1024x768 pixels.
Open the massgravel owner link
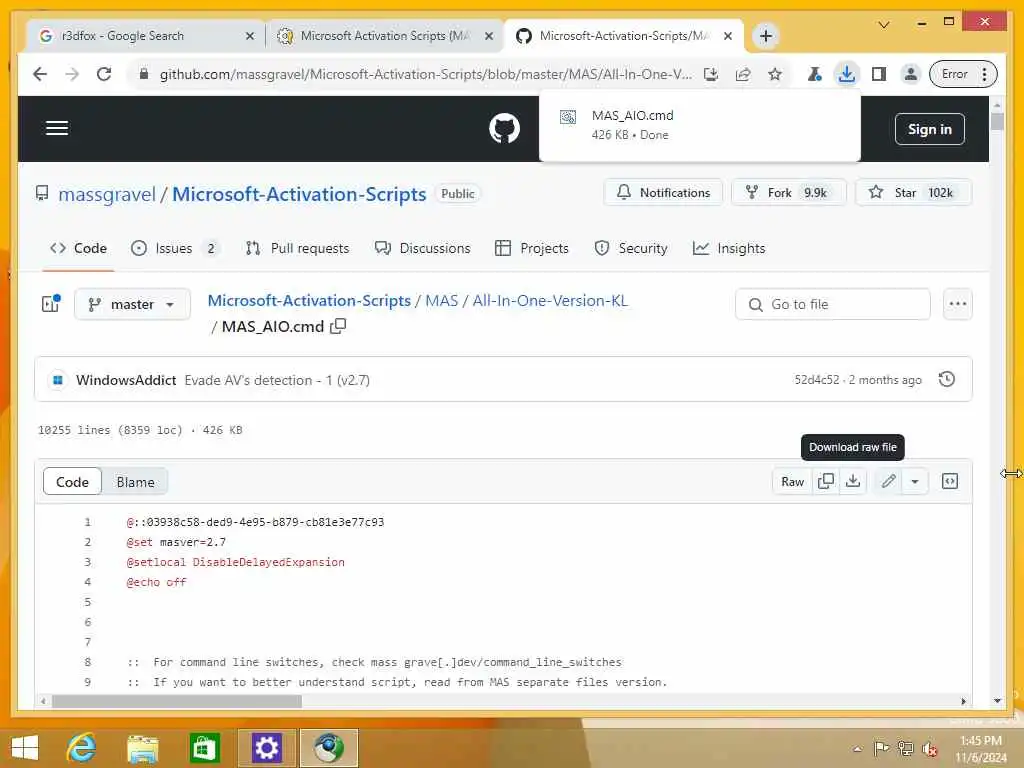tap(107, 194)
